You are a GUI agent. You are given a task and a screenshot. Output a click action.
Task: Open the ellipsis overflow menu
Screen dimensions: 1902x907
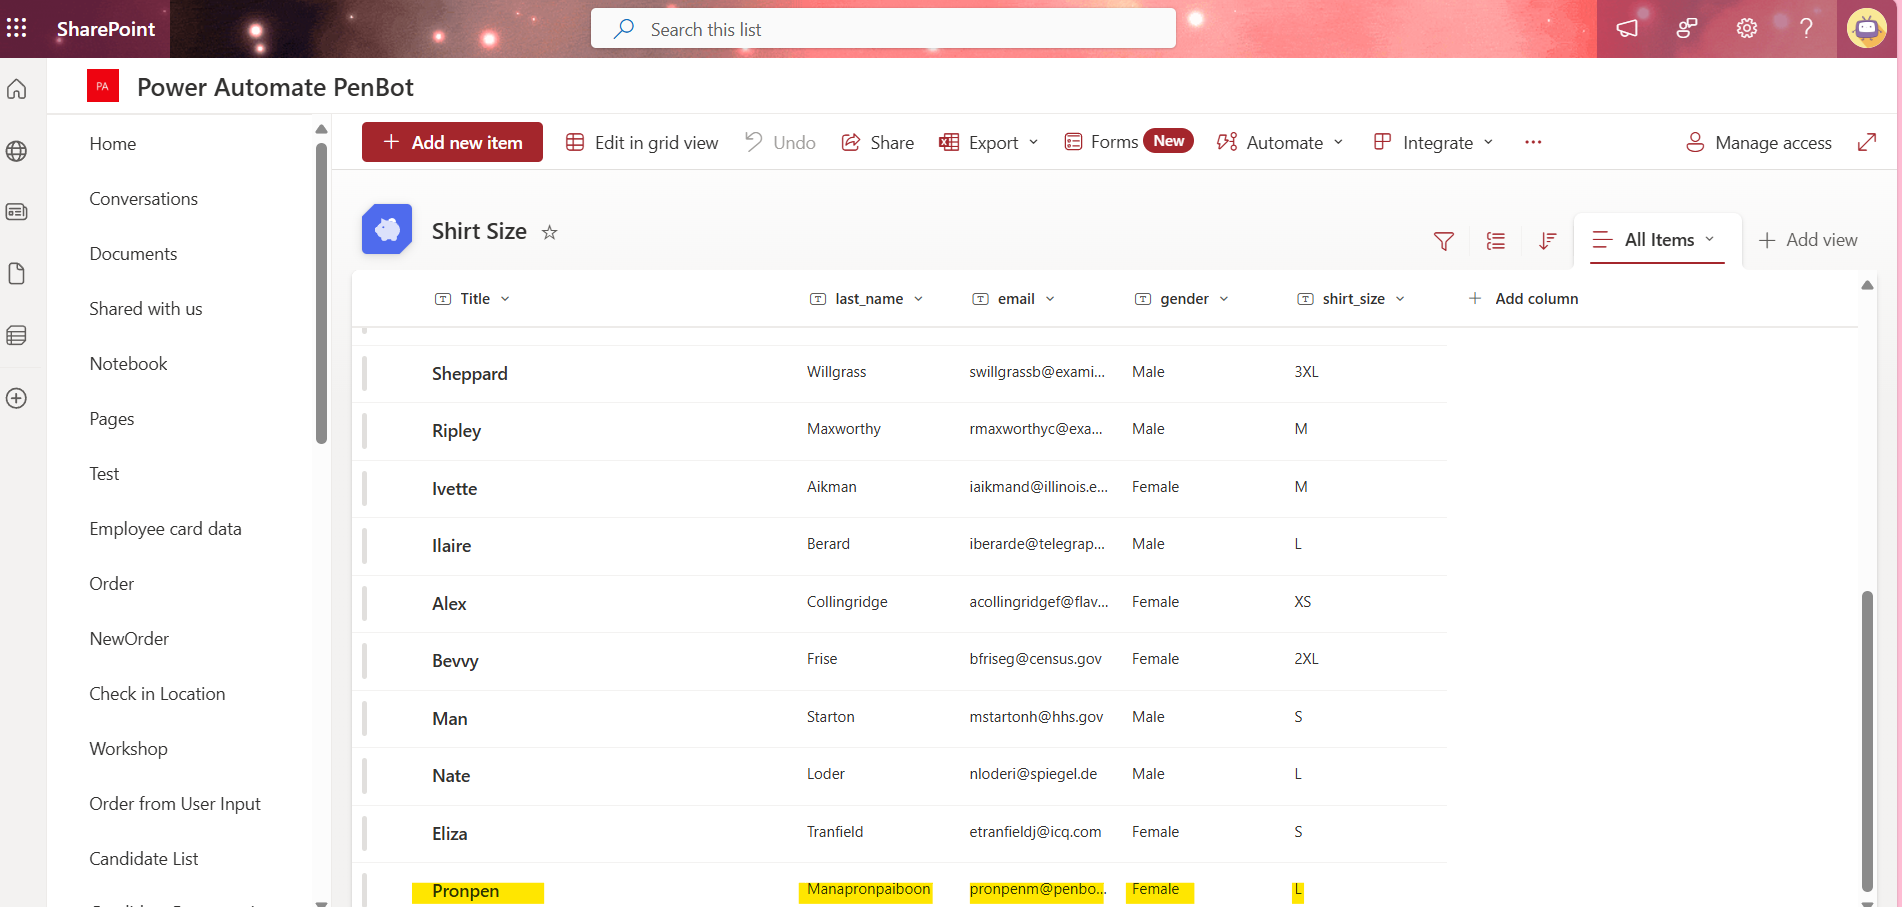(x=1533, y=142)
